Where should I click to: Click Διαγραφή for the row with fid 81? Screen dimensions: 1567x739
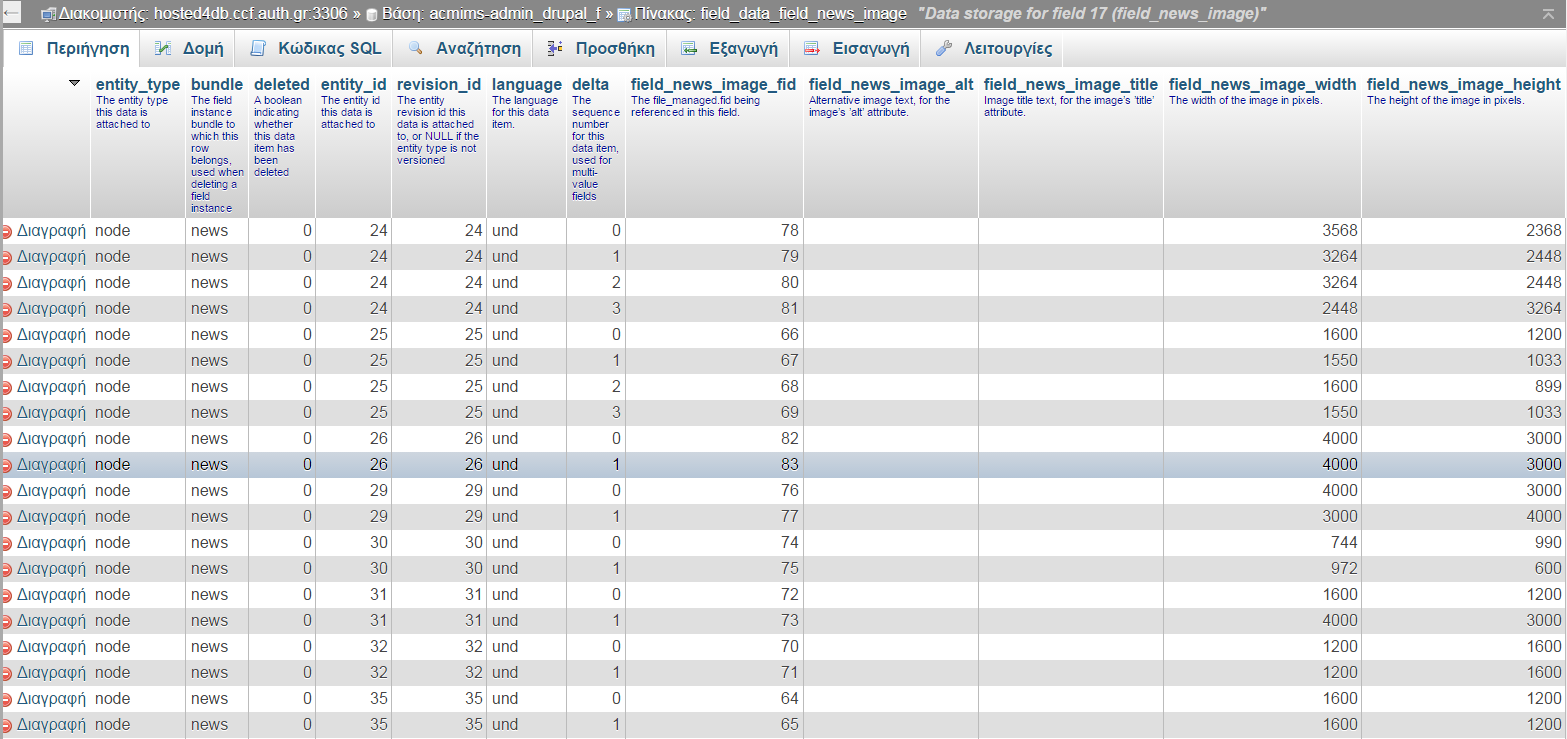tap(51, 308)
